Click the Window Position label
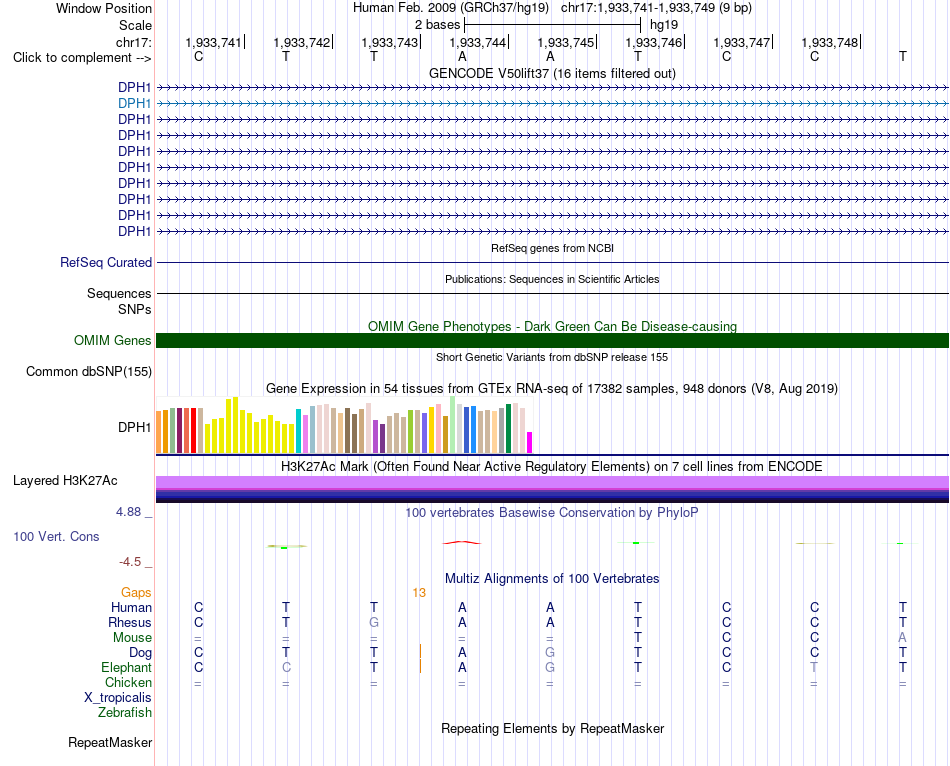Viewport: 950px width, 766px height. (104, 8)
